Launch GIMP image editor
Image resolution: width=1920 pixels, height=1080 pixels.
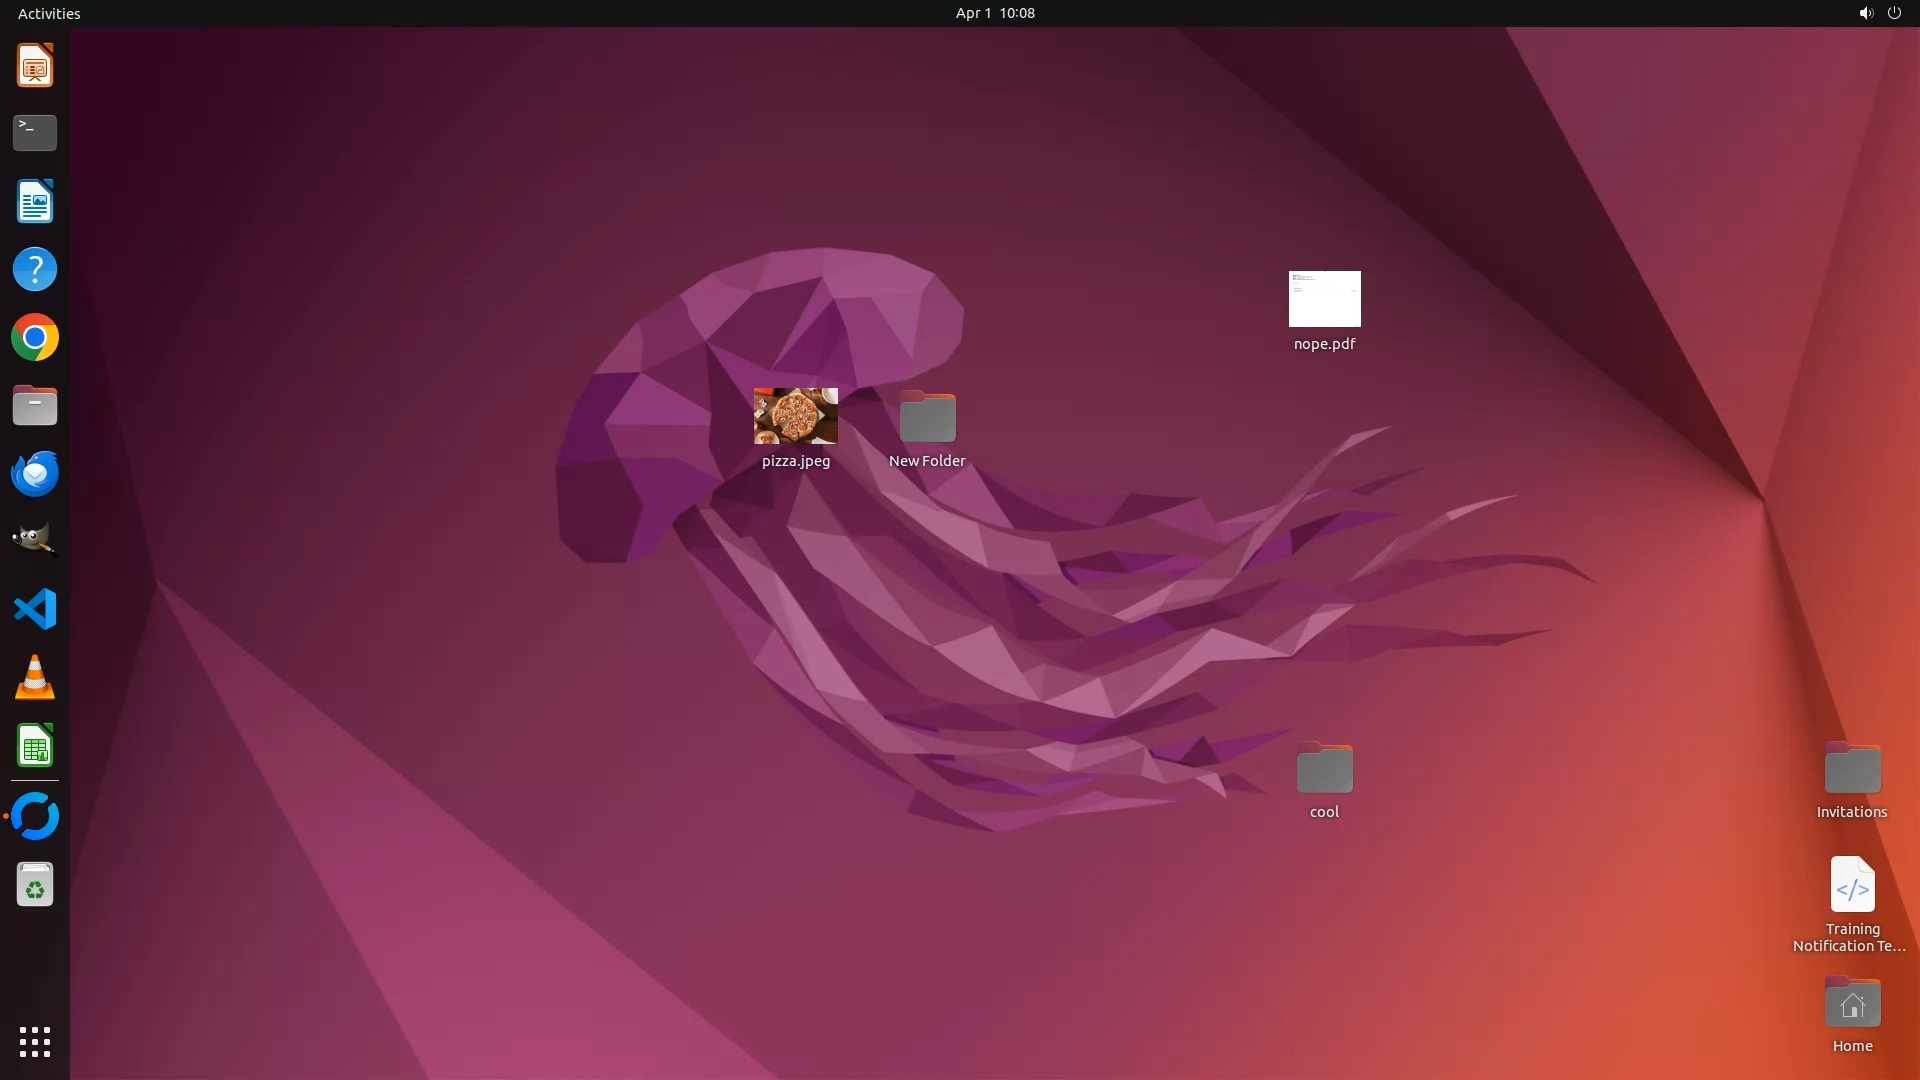pos(35,541)
